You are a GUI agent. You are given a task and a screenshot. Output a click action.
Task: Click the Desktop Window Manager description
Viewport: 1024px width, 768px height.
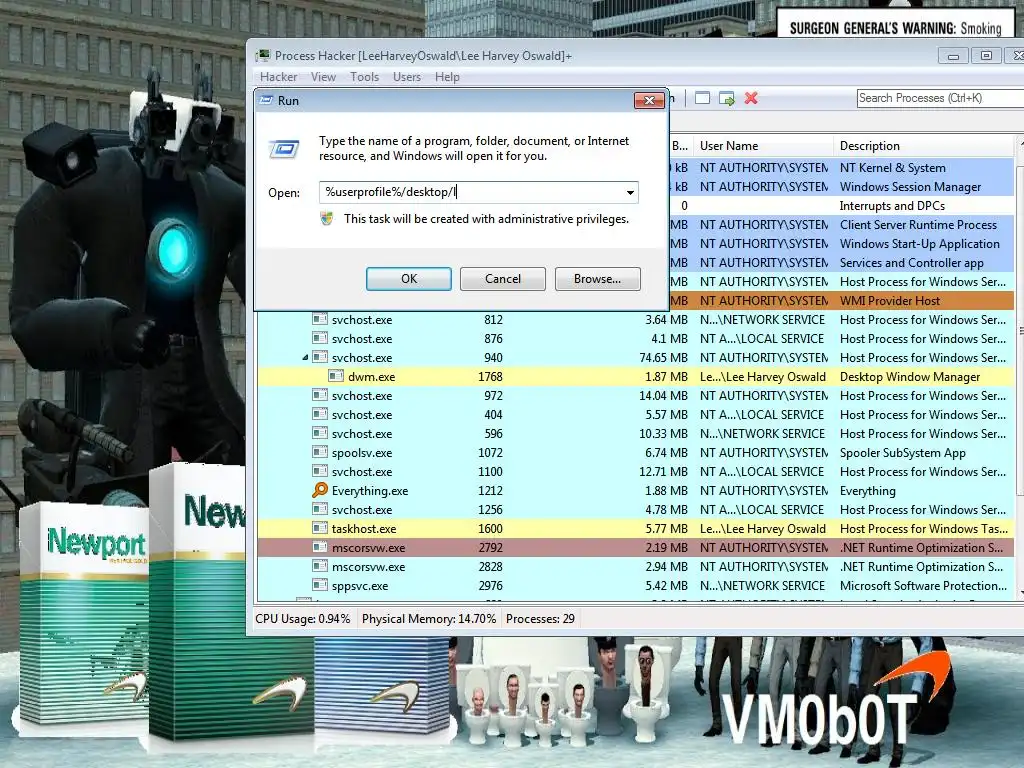[x=910, y=376]
